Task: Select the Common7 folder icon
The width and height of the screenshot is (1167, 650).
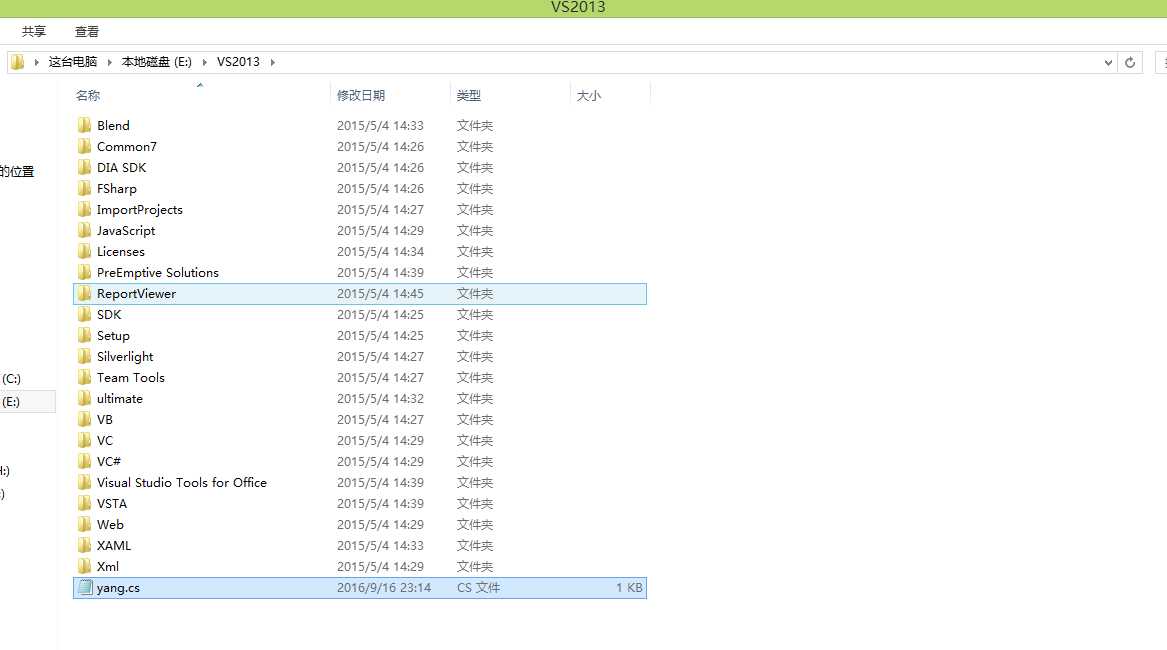Action: (84, 146)
